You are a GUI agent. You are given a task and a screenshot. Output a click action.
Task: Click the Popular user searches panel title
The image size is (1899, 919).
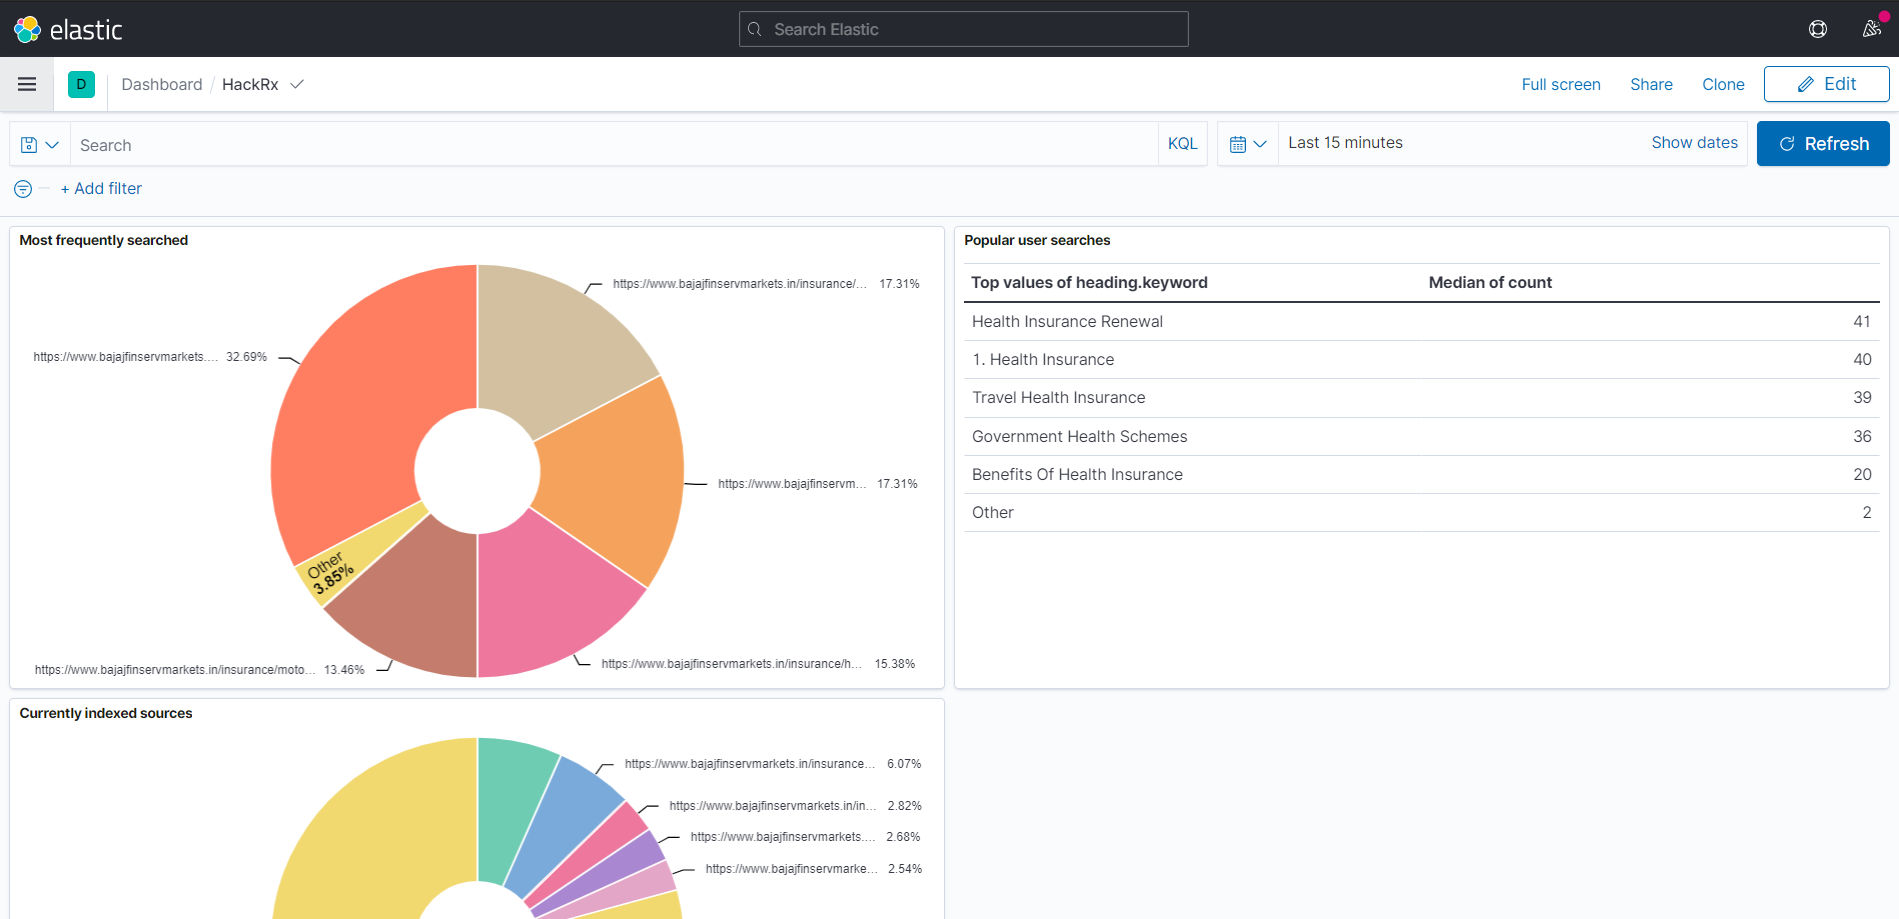[1037, 241]
